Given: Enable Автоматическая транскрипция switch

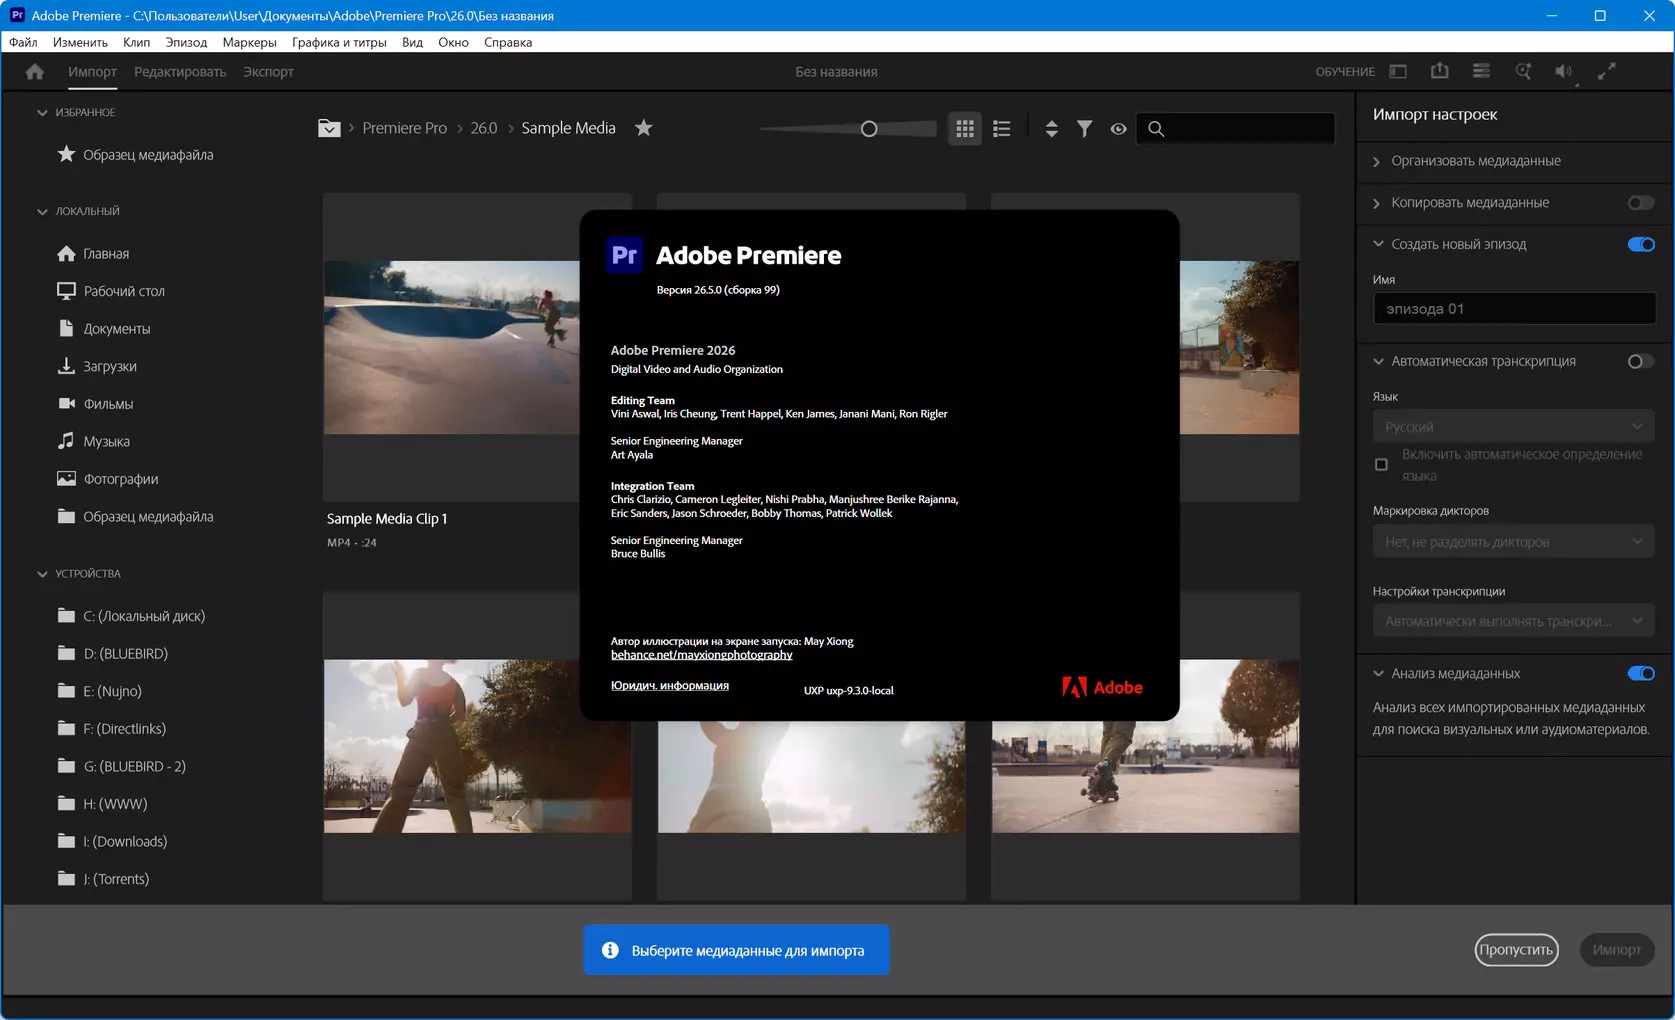Looking at the screenshot, I should click(1640, 362).
